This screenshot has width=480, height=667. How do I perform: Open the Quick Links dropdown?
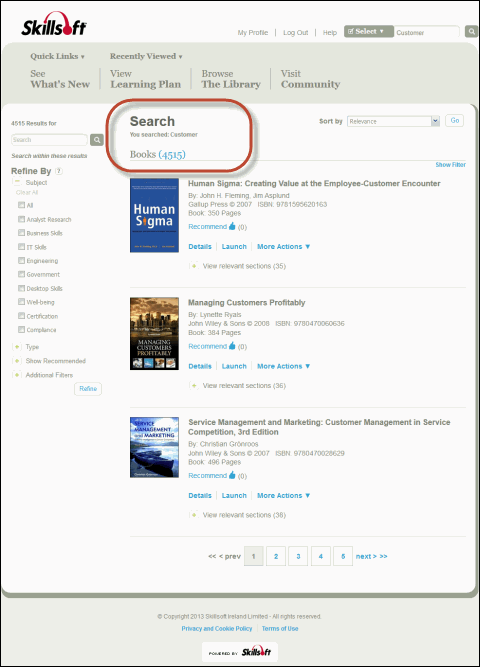[x=57, y=56]
